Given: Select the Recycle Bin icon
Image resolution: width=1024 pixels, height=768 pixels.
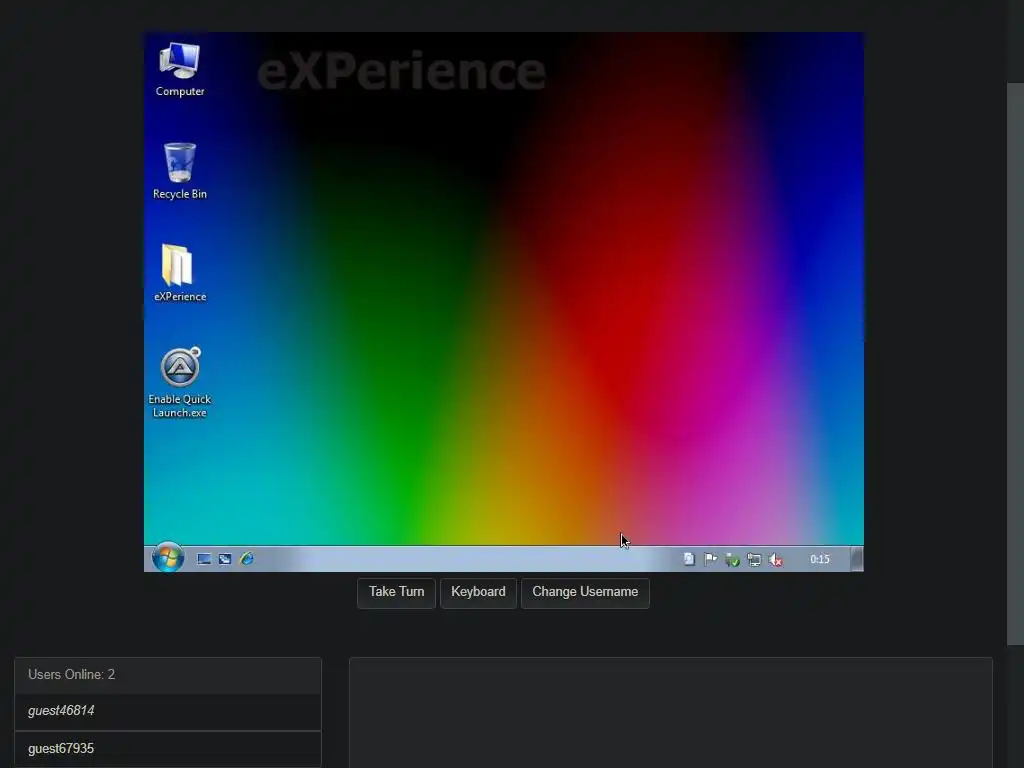Looking at the screenshot, I should (180, 171).
